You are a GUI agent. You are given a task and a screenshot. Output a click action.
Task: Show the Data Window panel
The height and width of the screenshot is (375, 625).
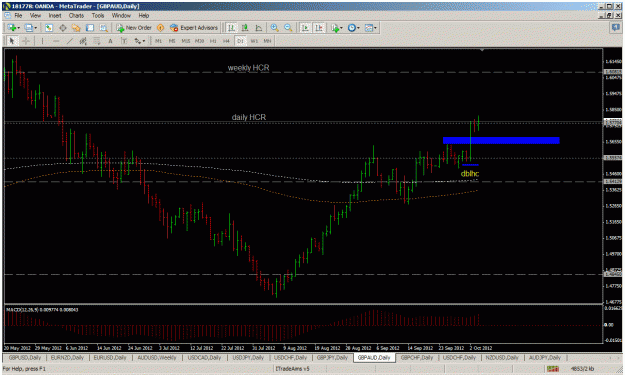pyautogui.click(x=63, y=27)
